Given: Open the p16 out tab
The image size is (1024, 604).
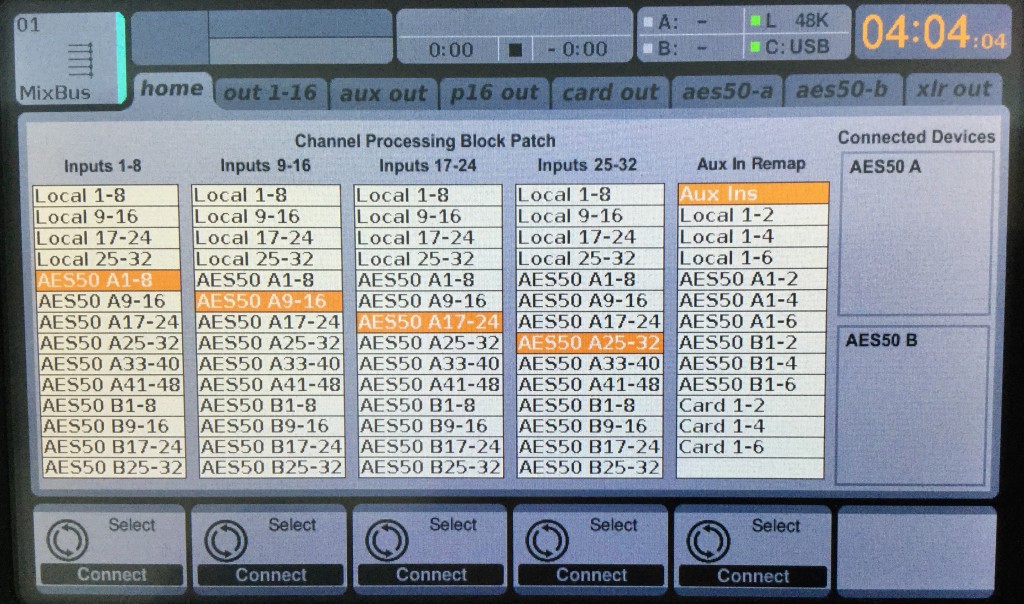Looking at the screenshot, I should tap(494, 93).
